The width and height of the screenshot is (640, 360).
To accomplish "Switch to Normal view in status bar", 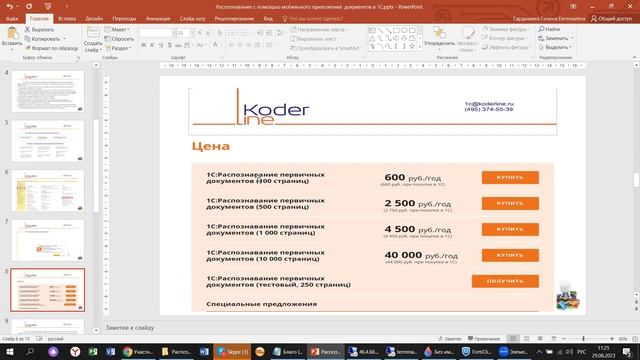I will [513, 339].
